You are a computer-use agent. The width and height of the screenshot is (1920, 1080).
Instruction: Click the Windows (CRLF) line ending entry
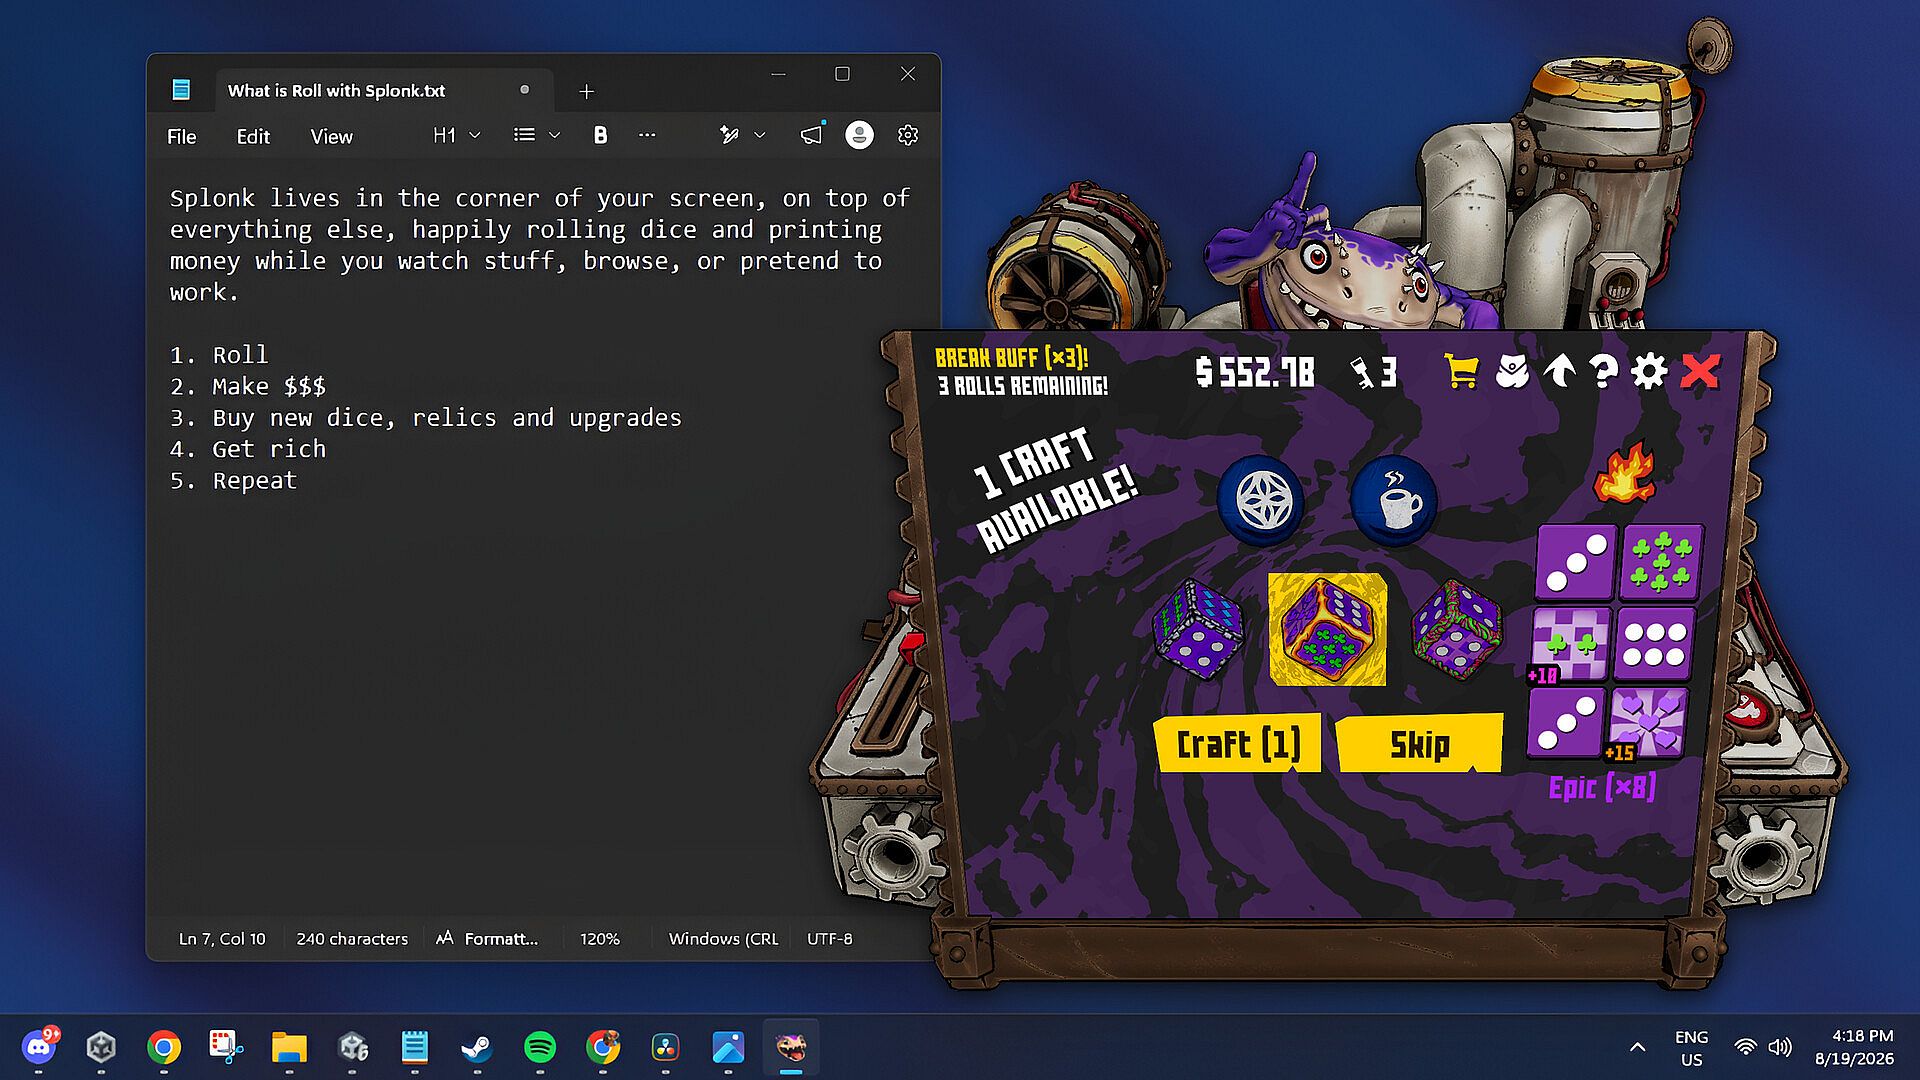click(723, 939)
